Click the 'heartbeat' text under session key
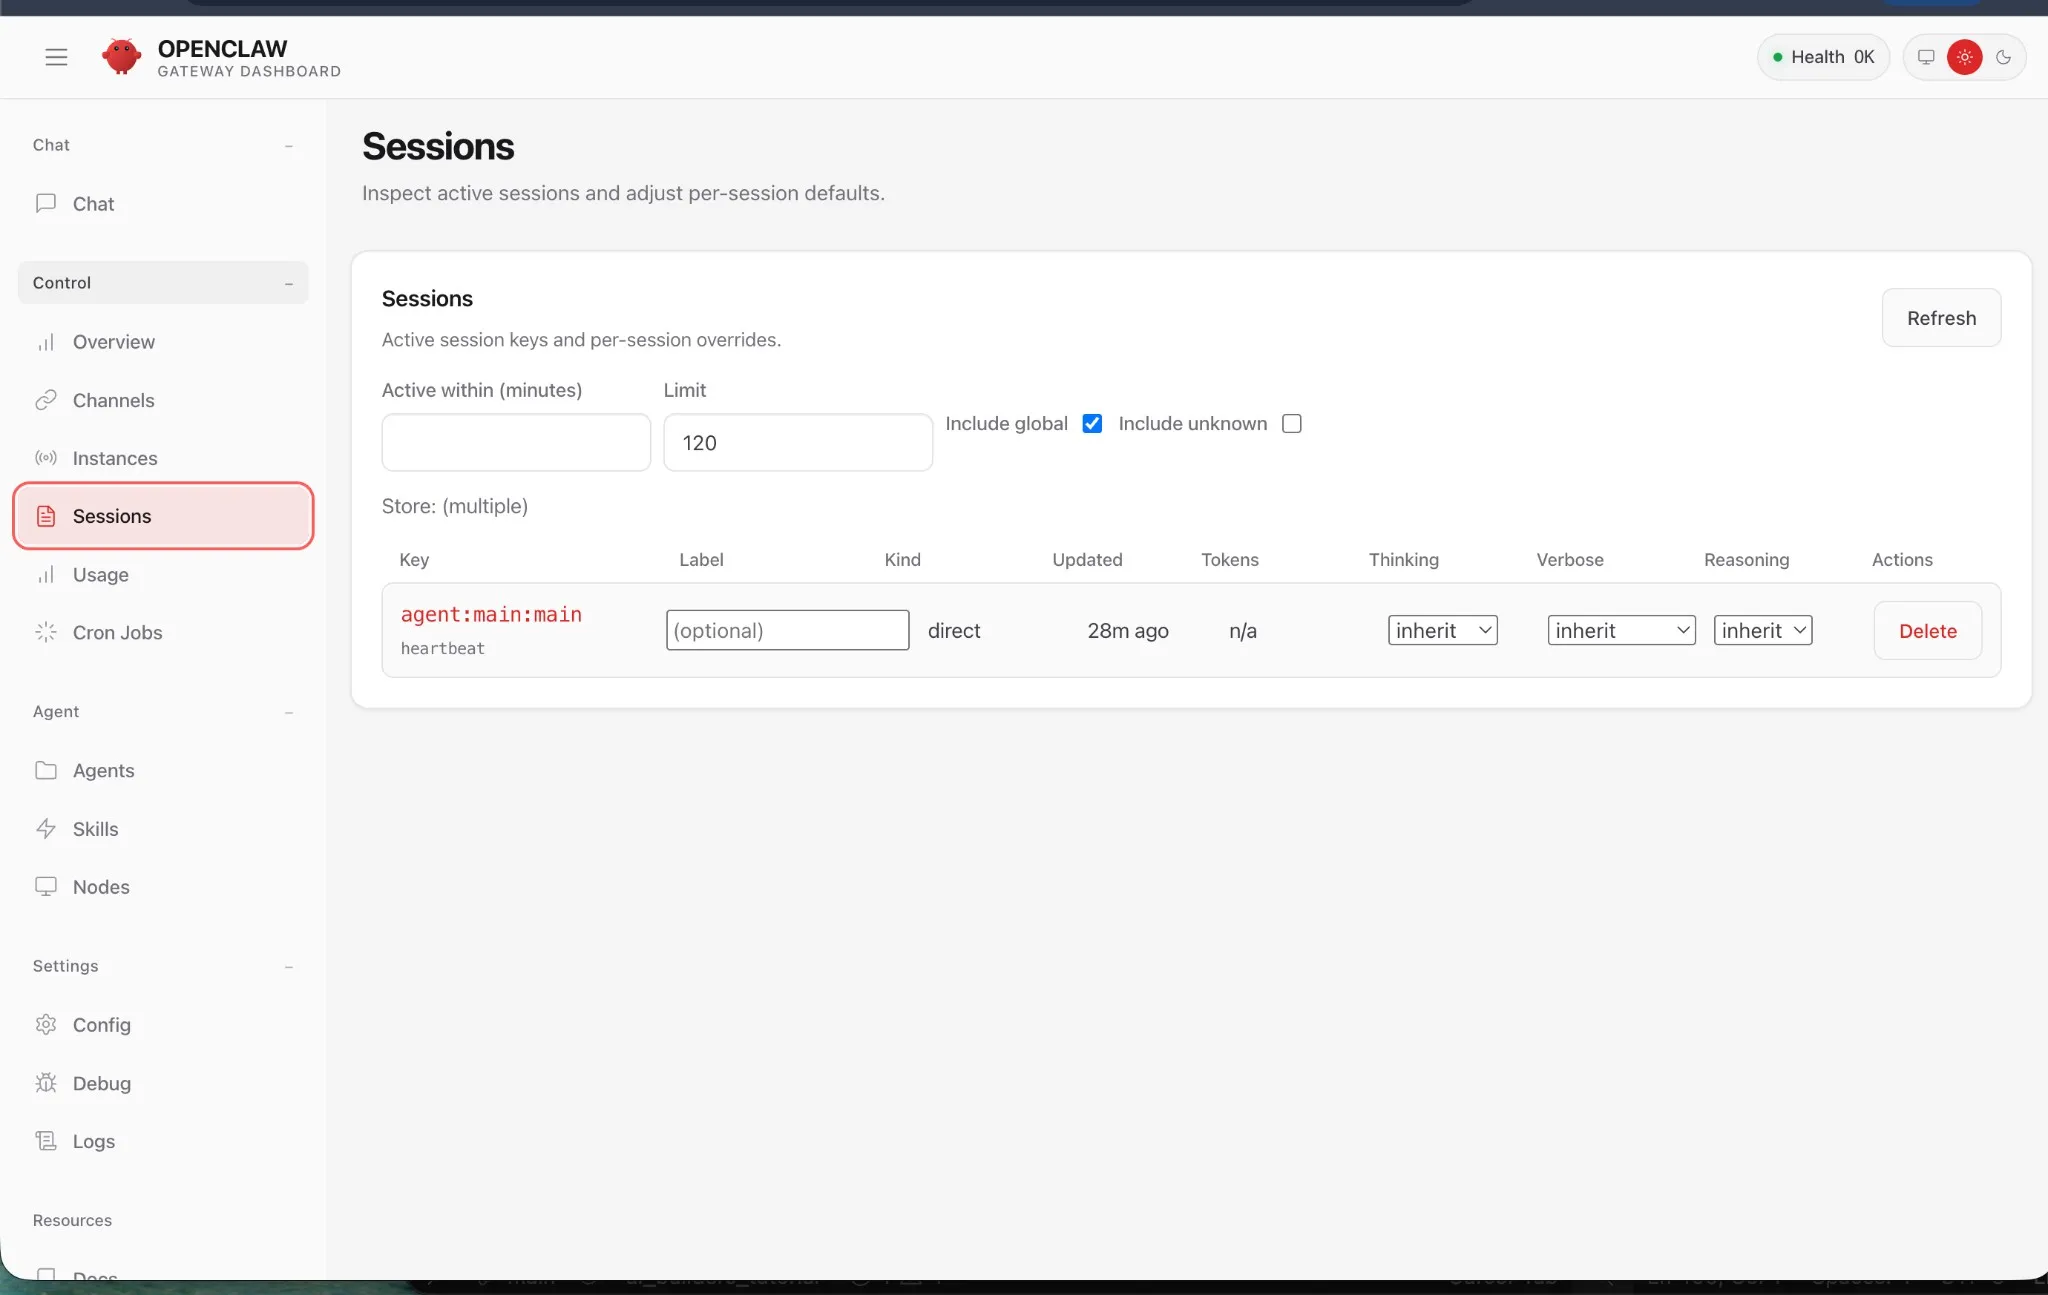2048x1295 pixels. point(442,649)
